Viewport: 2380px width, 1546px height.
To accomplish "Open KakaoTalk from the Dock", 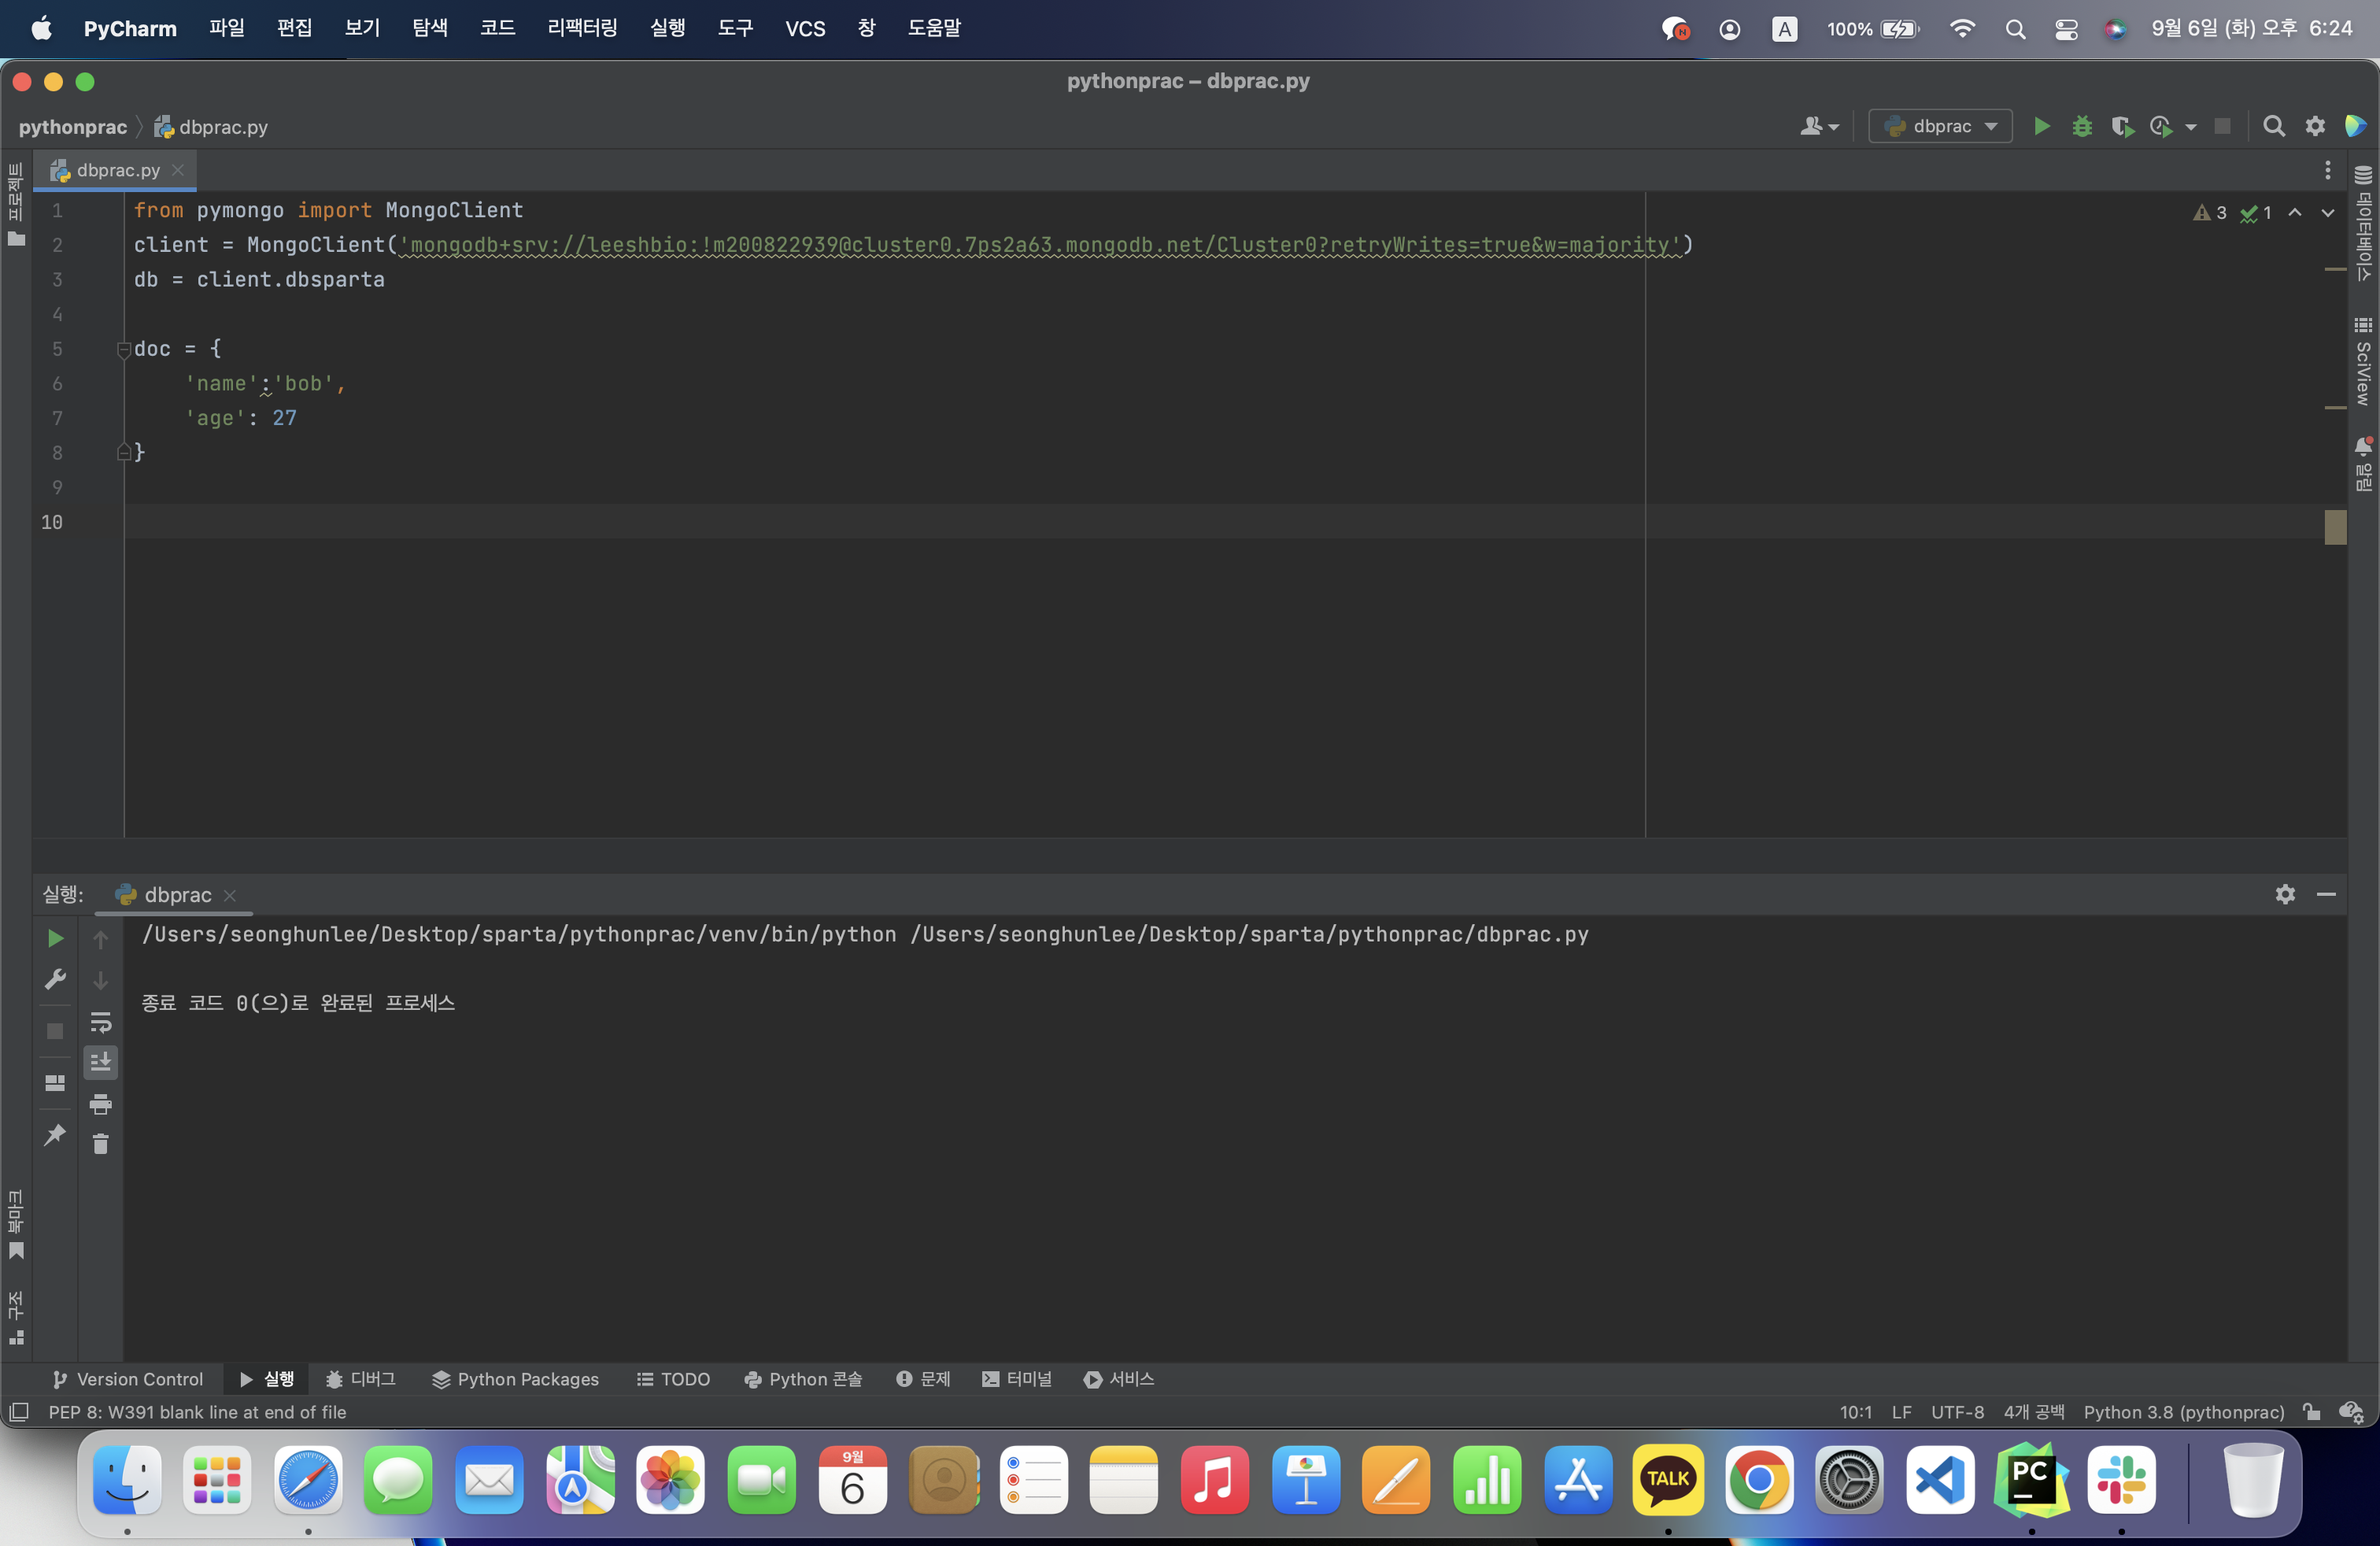I will (1668, 1480).
